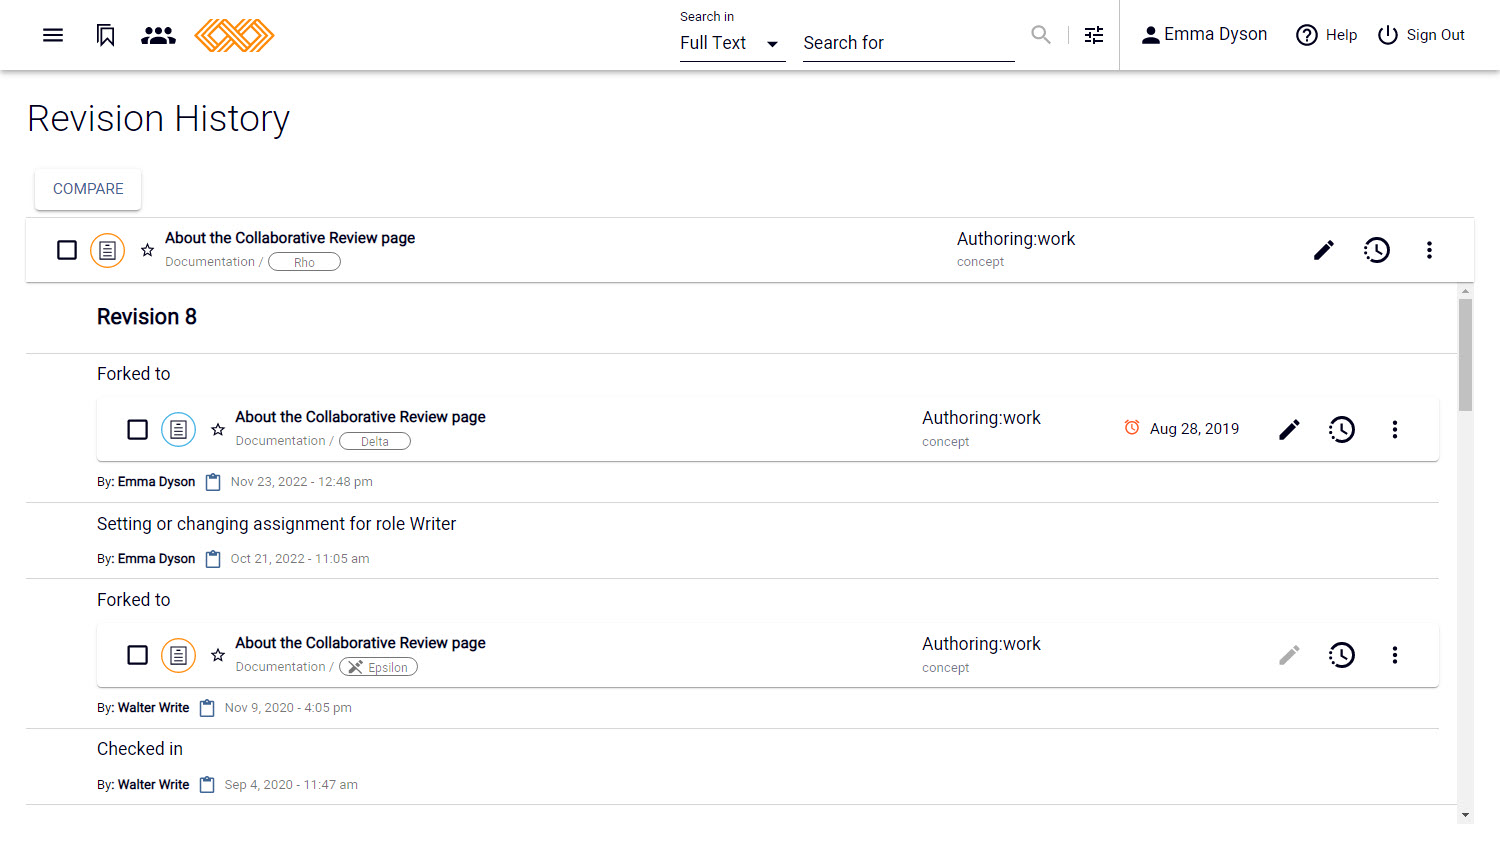Click the 'Revision 8' heading
1500x850 pixels.
(x=147, y=317)
